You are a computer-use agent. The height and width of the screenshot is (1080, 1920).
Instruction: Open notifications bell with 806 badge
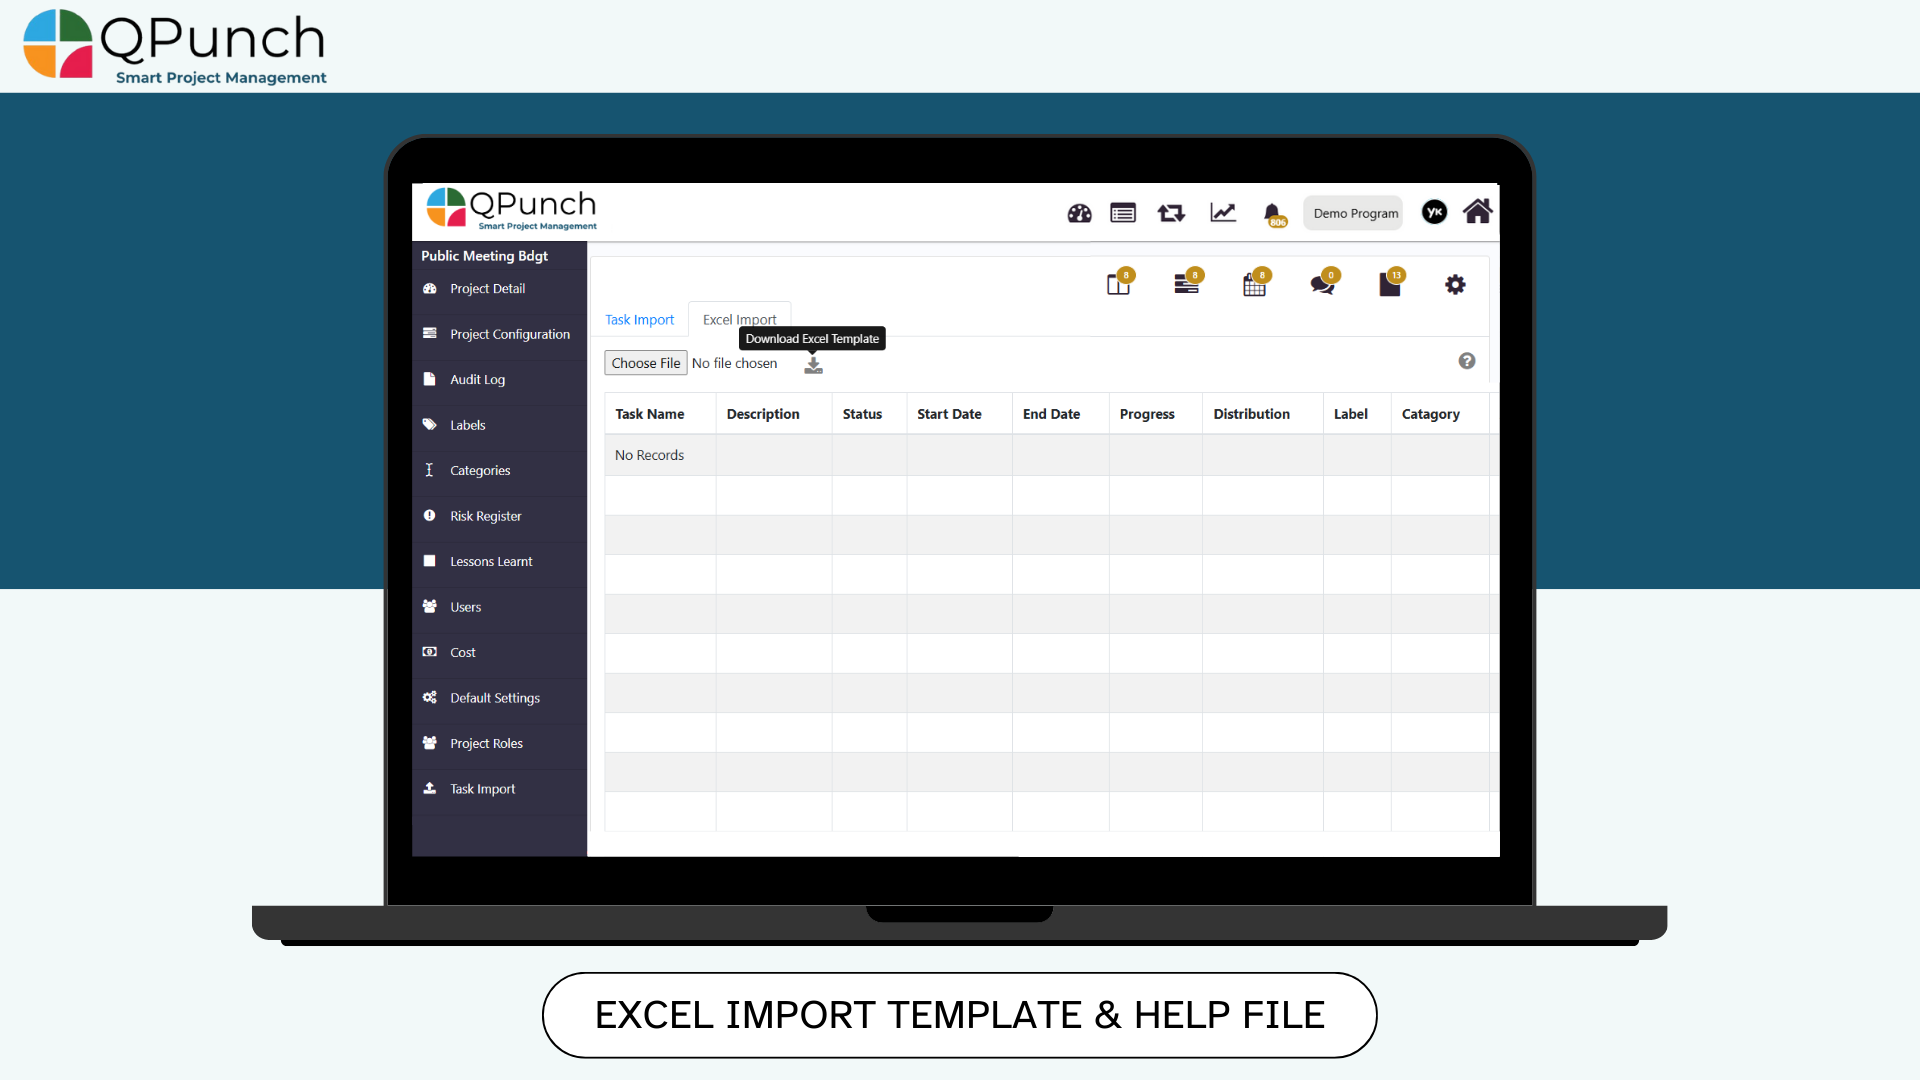tap(1272, 213)
